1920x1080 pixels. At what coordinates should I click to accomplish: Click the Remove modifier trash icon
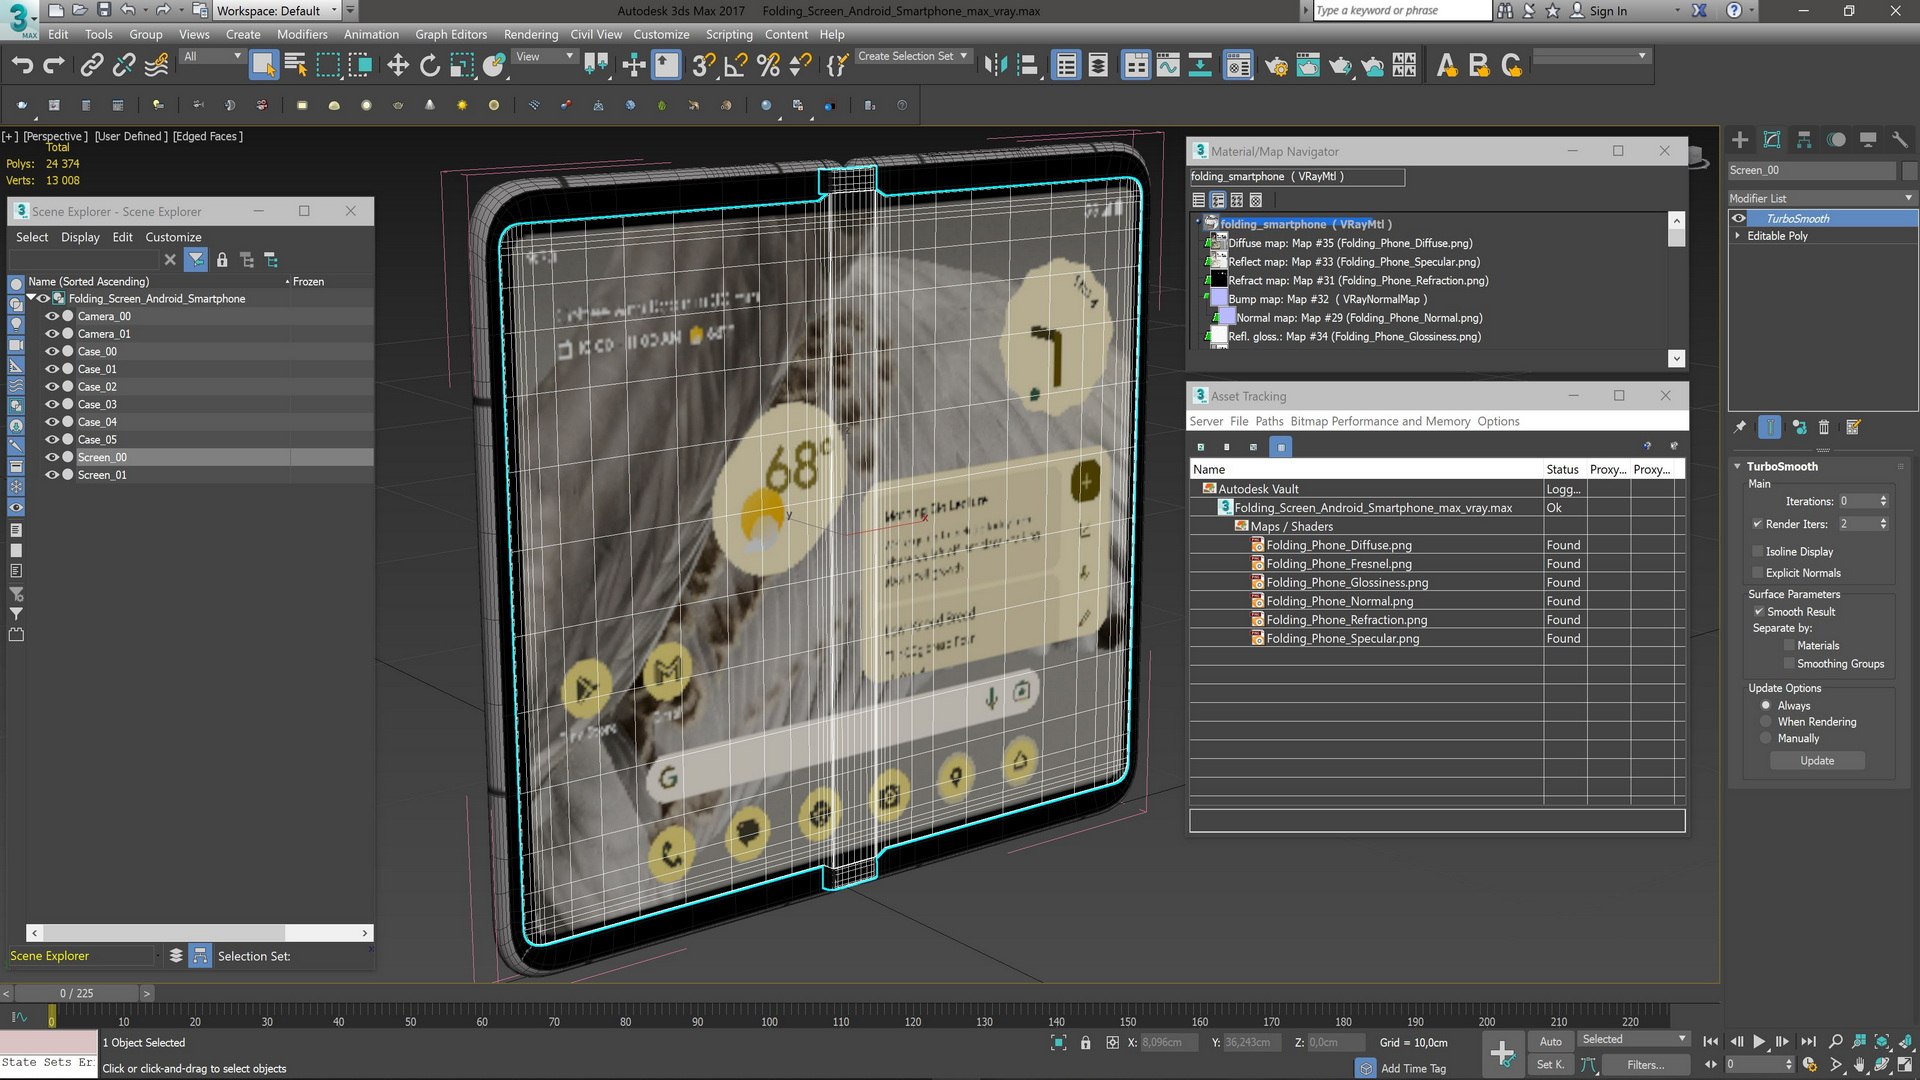click(1824, 427)
